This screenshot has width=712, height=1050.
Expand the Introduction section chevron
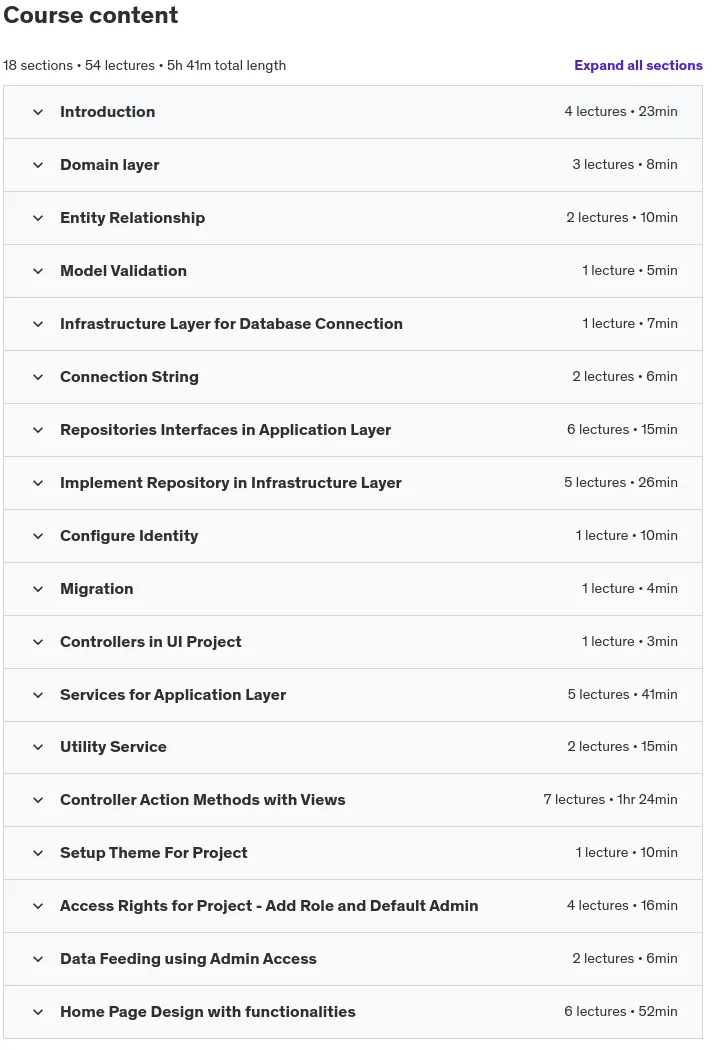tap(38, 112)
